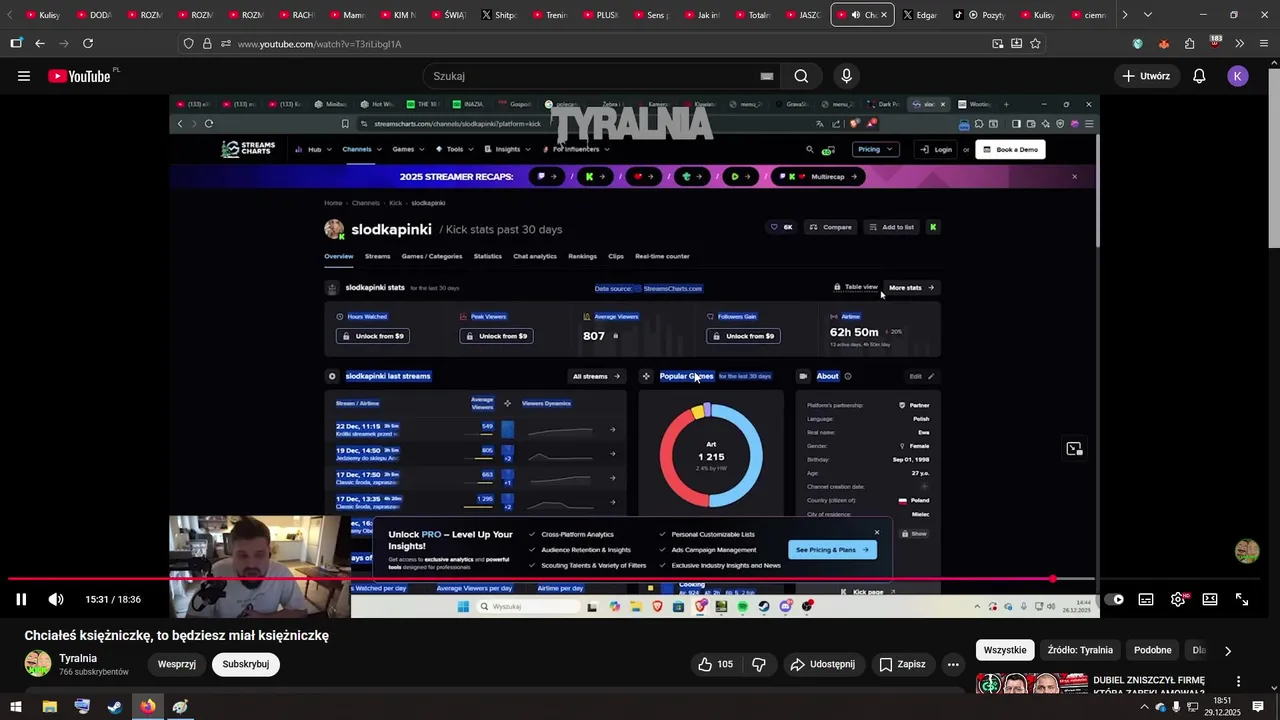Image resolution: width=1280 pixels, height=720 pixels.
Task: Open the account avatar menu
Action: point(1238,76)
